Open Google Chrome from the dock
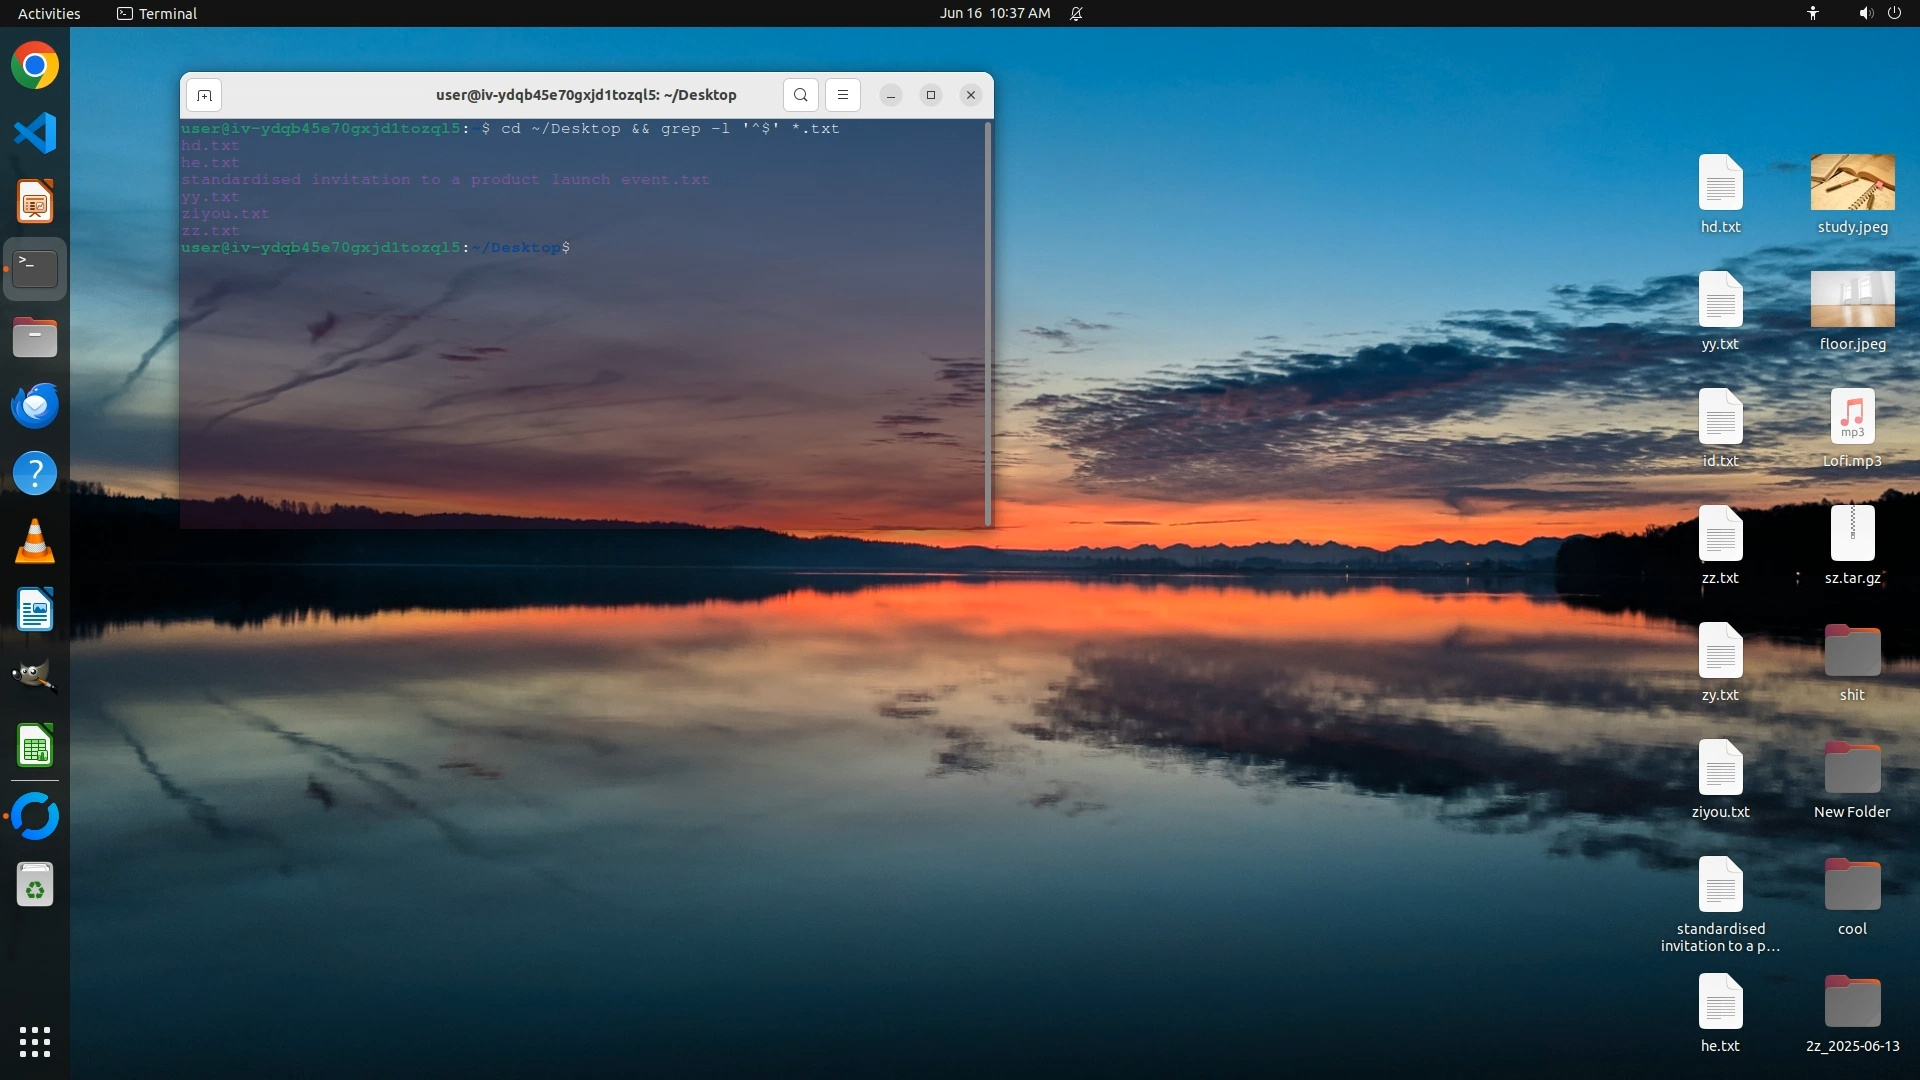This screenshot has height=1080, width=1920. [35, 66]
